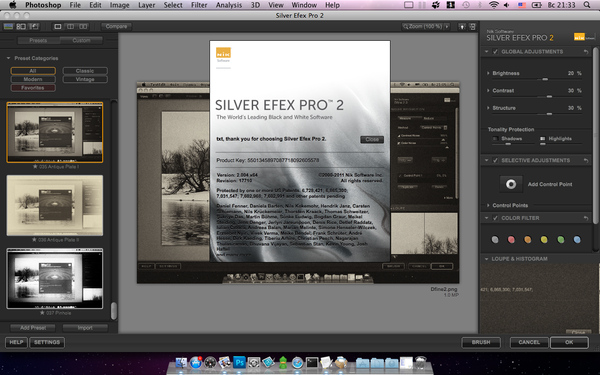Expand the Control Points list
This screenshot has width=600, height=375.
488,205
